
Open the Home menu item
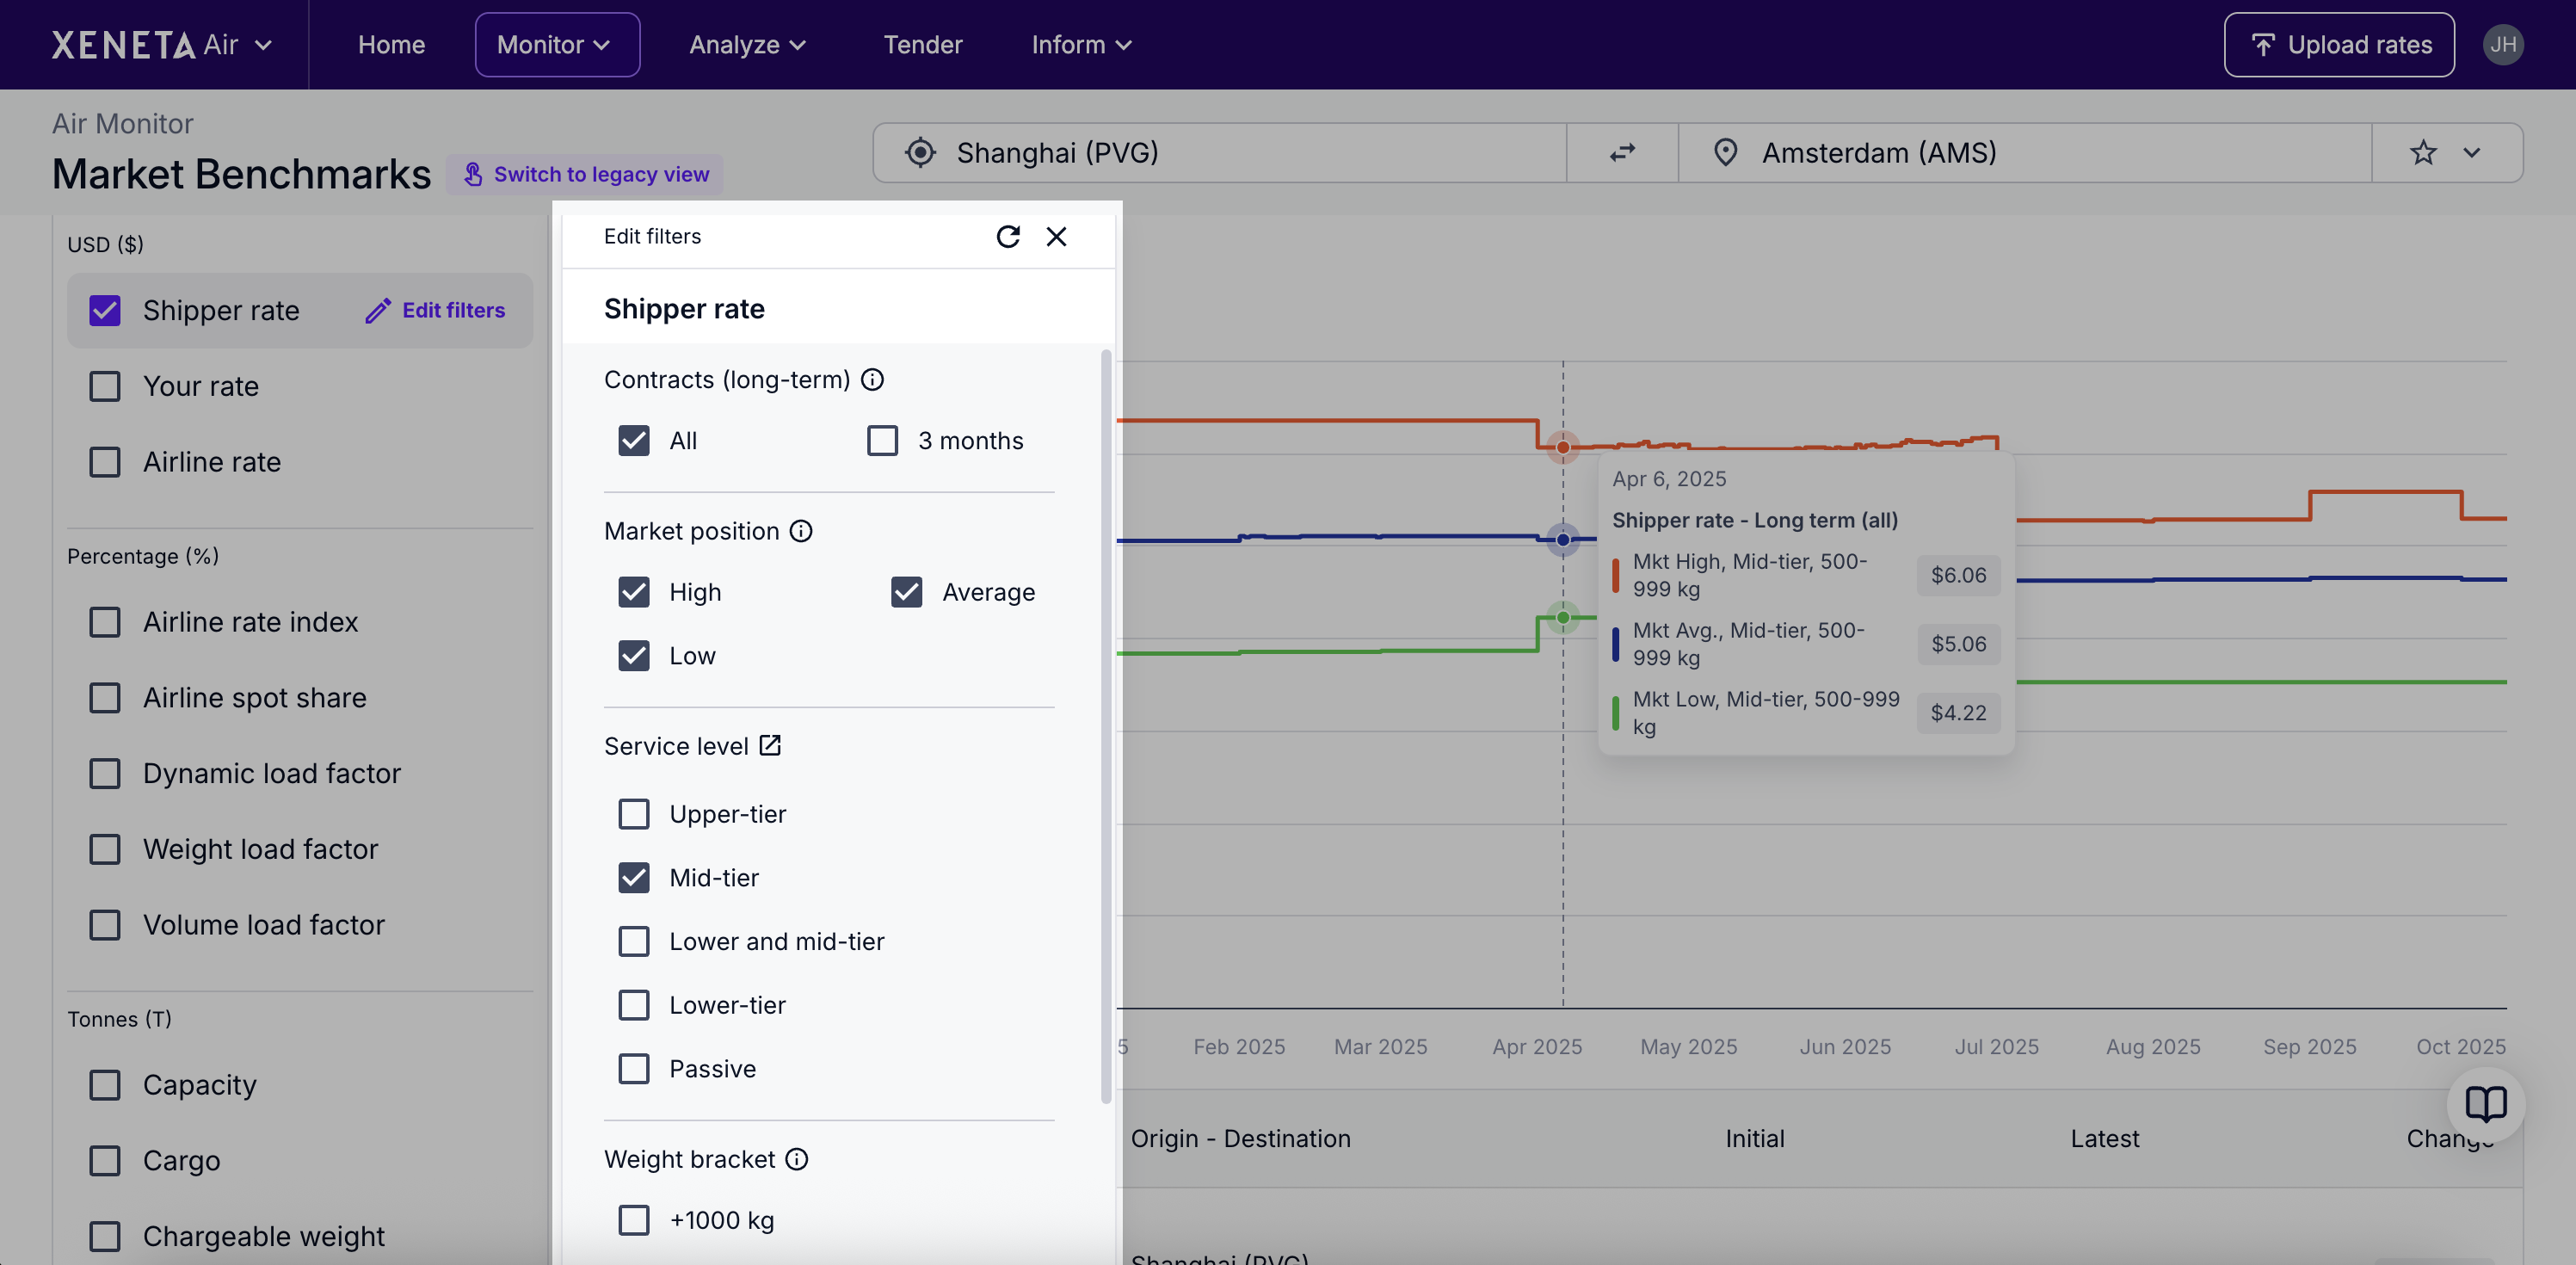click(x=391, y=44)
